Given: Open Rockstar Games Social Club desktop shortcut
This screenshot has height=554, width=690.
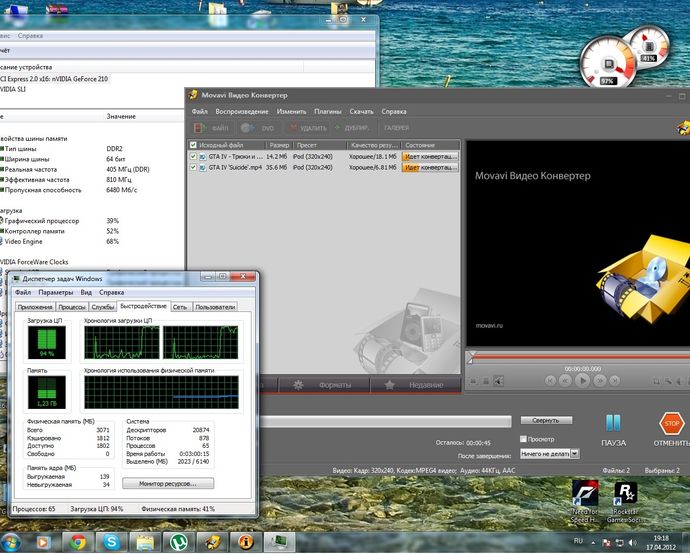Looking at the screenshot, I should (625, 502).
